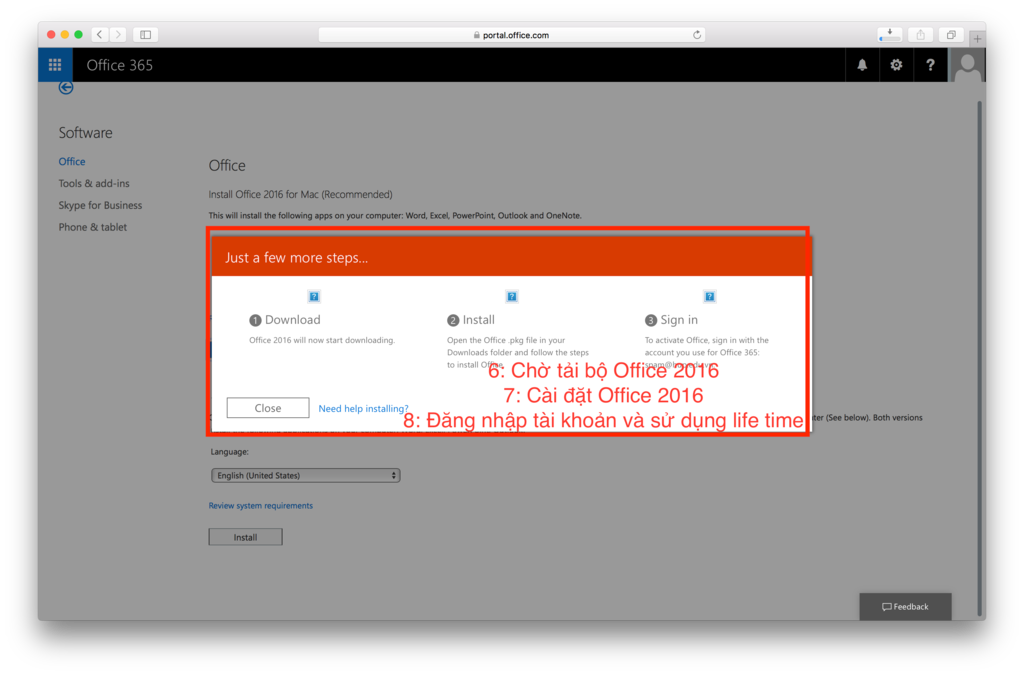Close the 'Just a few more steps' dialog
Image resolution: width=1024 pixels, height=675 pixels.
click(x=268, y=408)
